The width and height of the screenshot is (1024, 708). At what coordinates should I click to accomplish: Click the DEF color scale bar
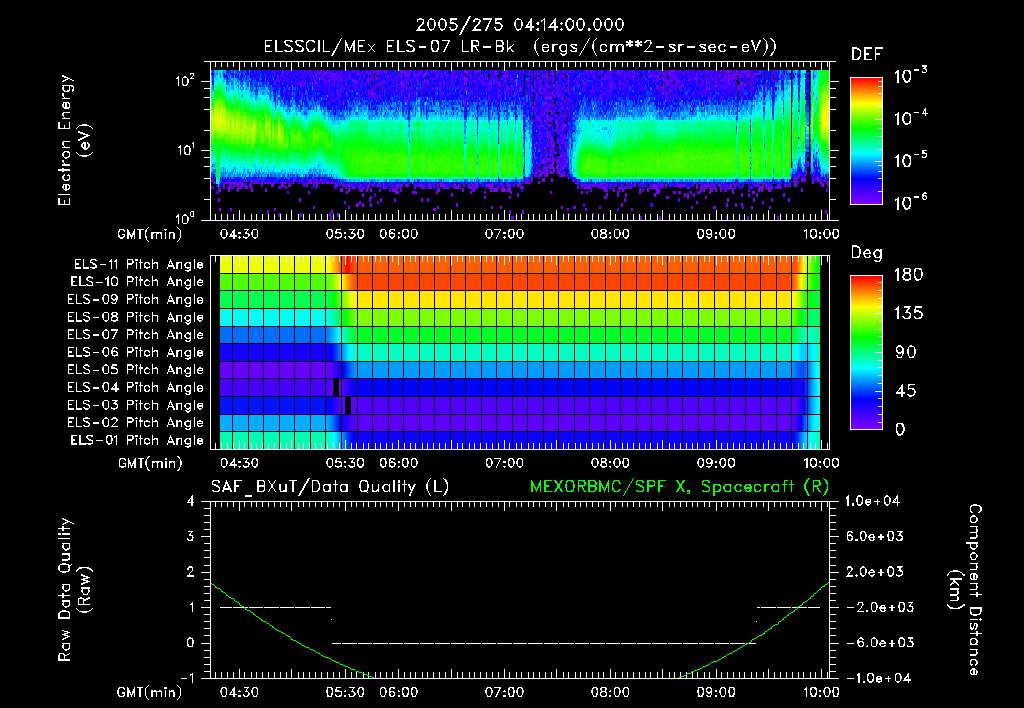(866, 141)
